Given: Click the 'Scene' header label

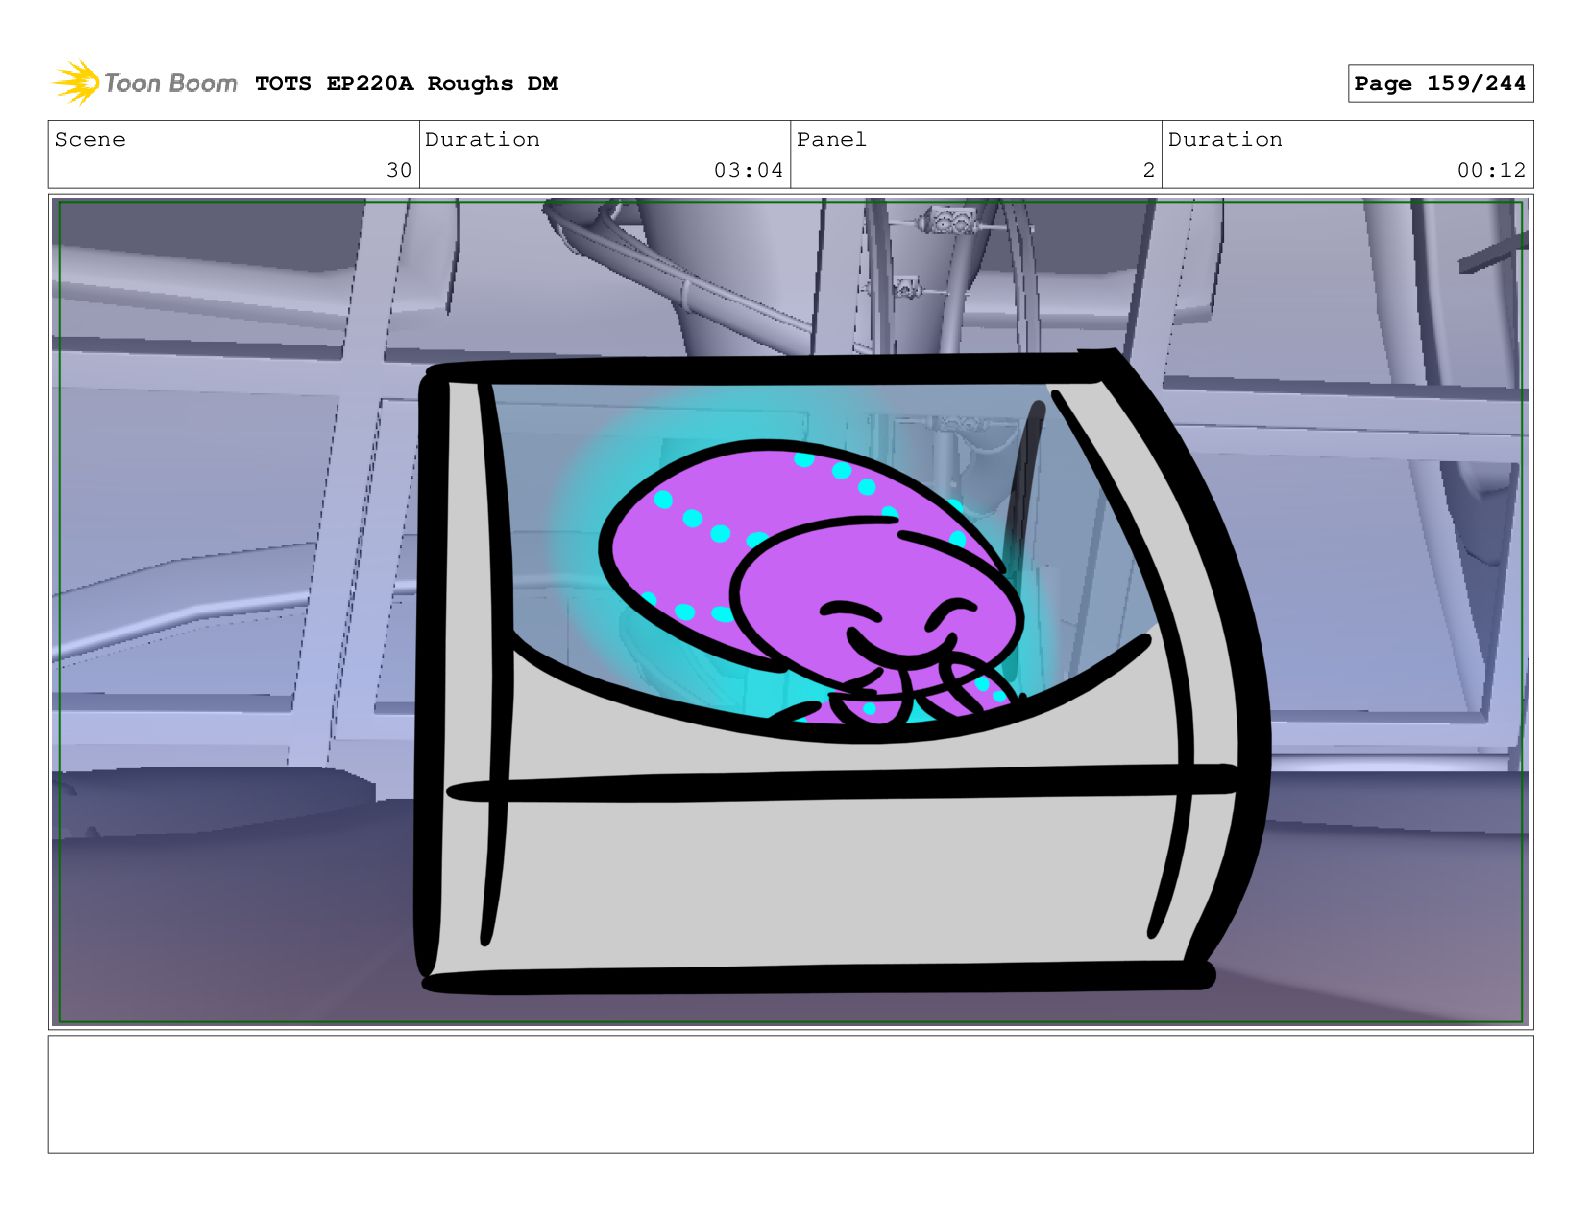Looking at the screenshot, I should (90, 140).
